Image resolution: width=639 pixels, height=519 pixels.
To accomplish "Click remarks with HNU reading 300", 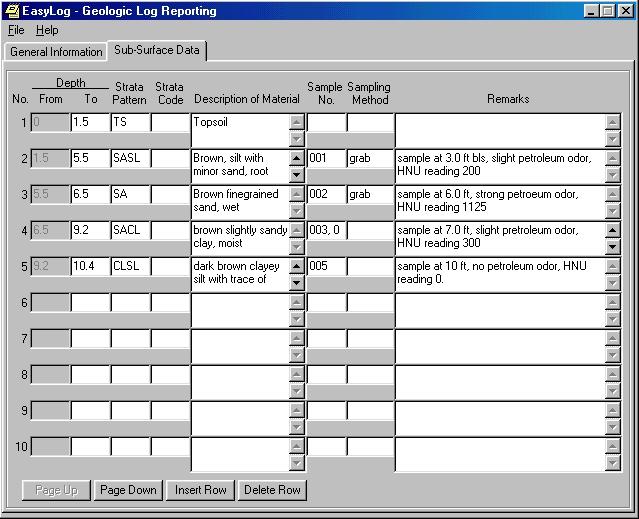I will point(500,238).
